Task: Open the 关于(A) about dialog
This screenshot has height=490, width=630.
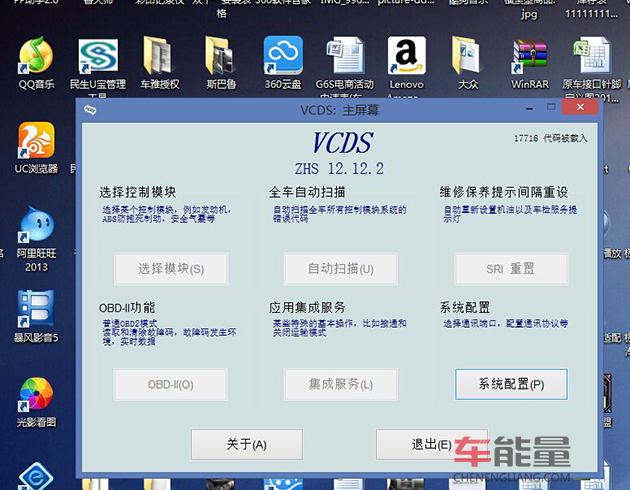Action: coord(247,444)
